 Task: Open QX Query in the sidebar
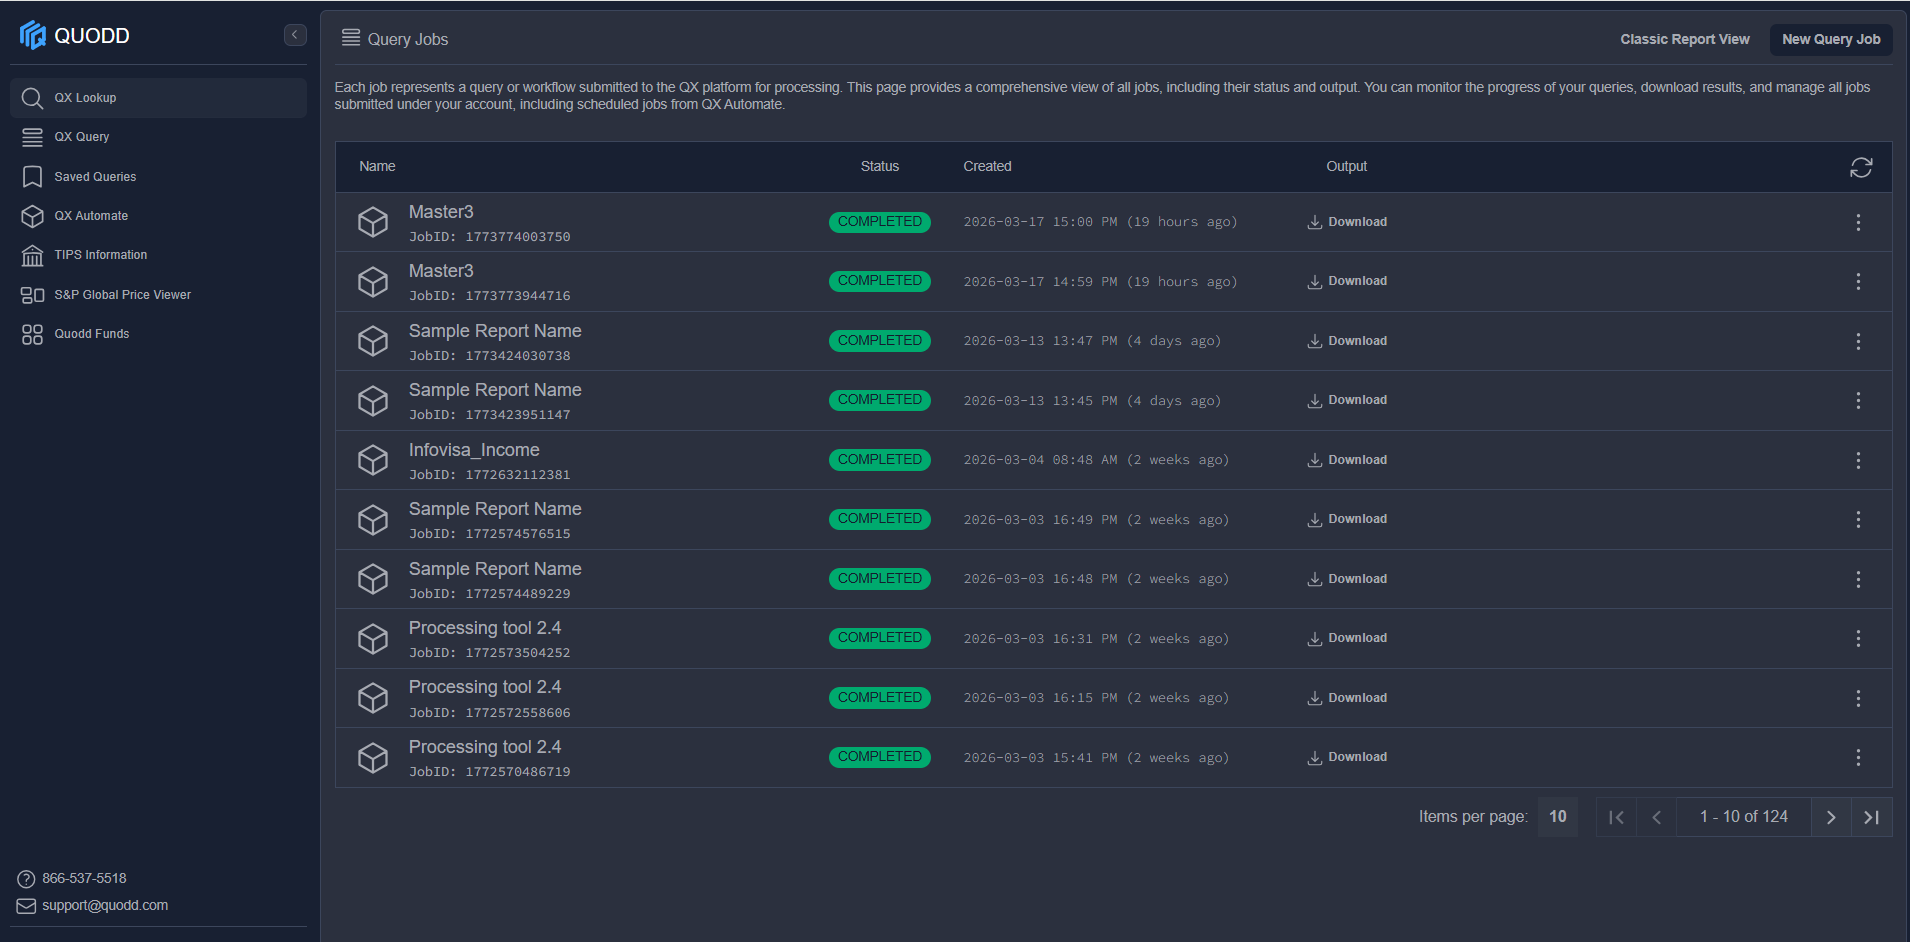pyautogui.click(x=158, y=137)
